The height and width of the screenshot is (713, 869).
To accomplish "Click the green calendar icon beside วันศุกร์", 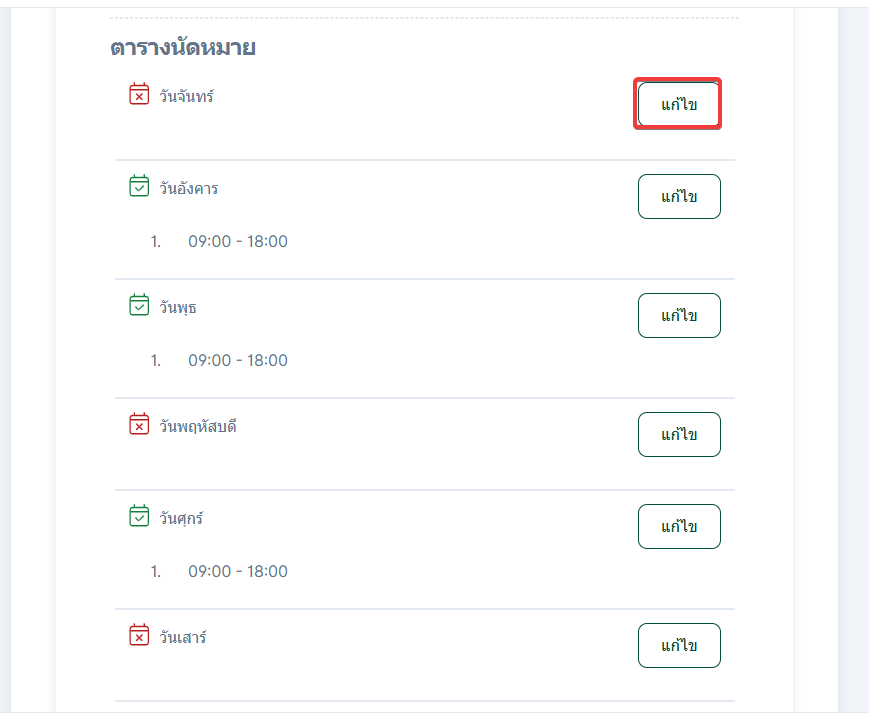I will click(139, 517).
